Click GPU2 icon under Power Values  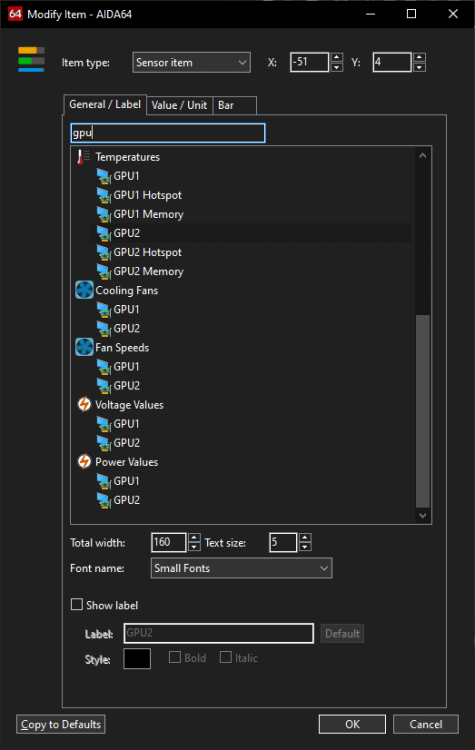[104, 500]
